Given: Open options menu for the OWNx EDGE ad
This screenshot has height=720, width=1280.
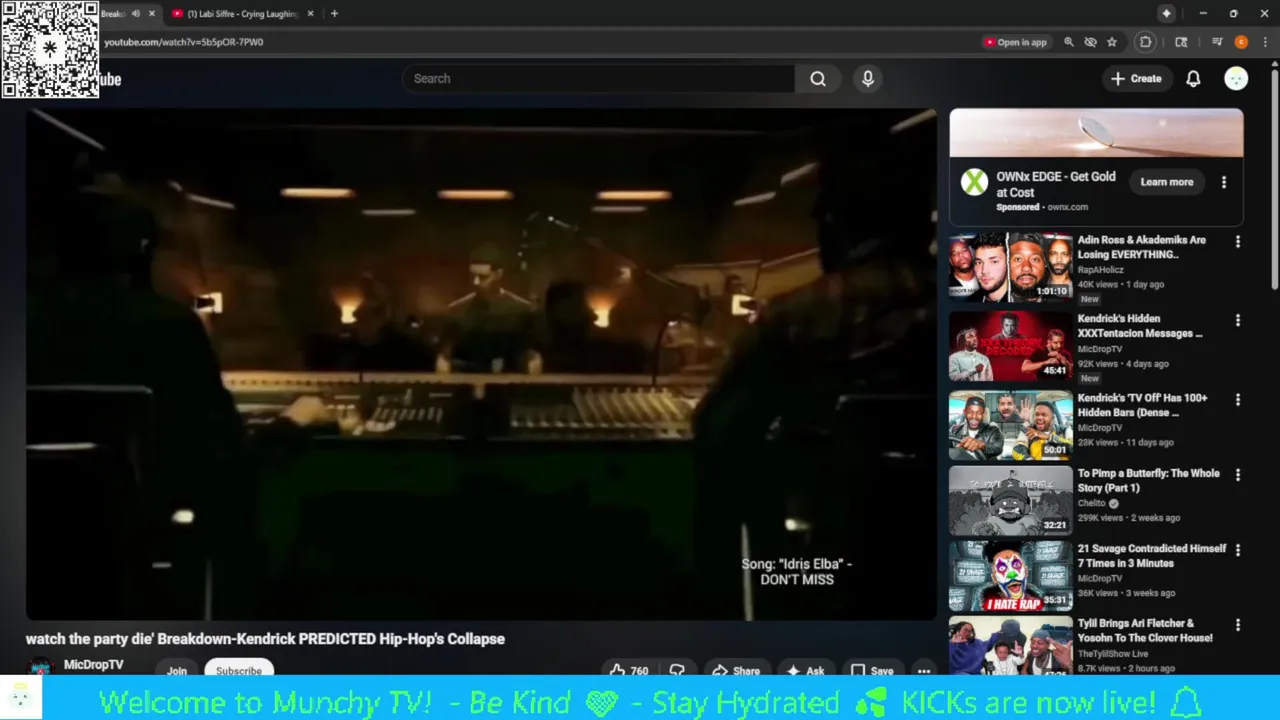Looking at the screenshot, I should [x=1224, y=182].
